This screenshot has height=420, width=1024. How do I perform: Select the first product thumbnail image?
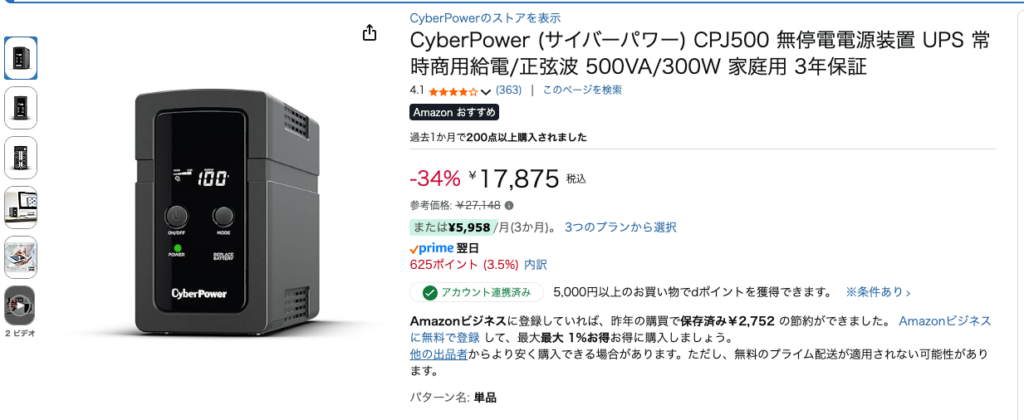[x=20, y=58]
